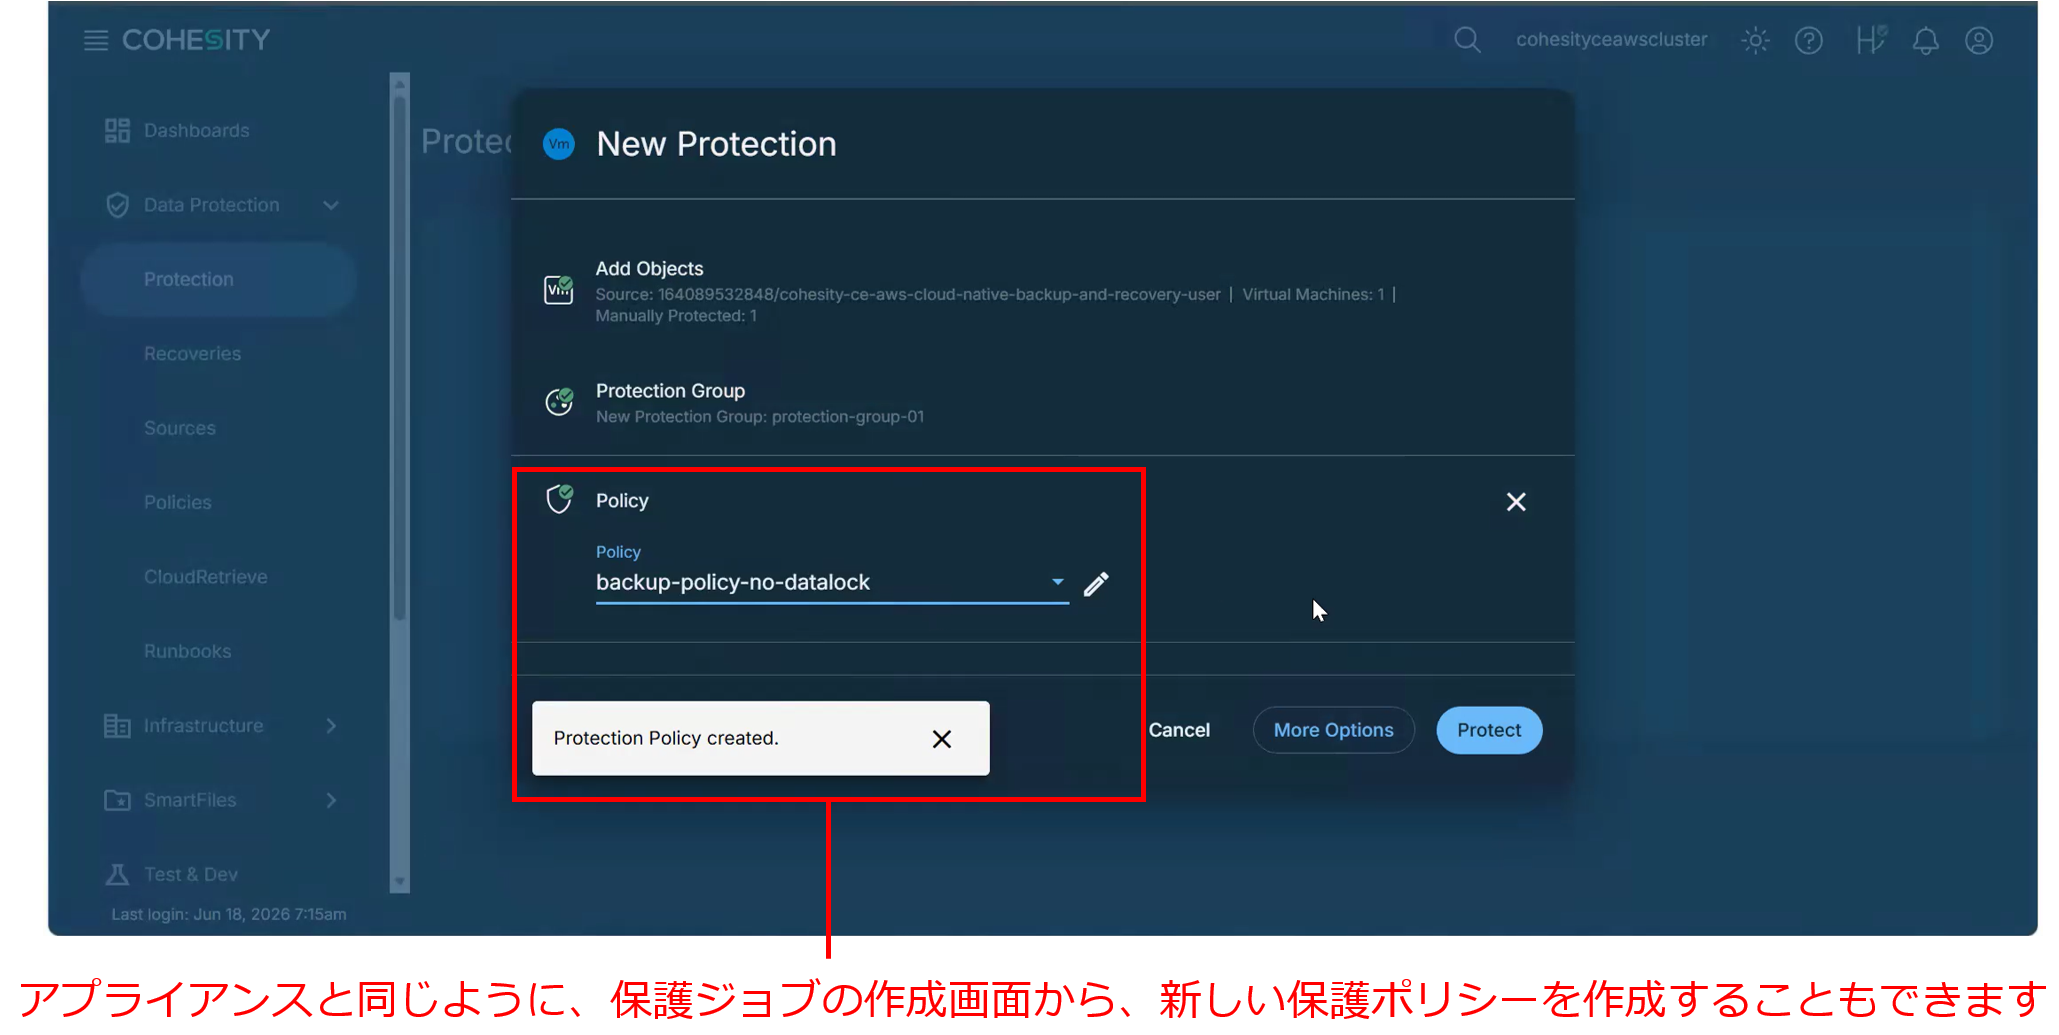Open the Add Objects step
2059x1035 pixels.
[649, 269]
